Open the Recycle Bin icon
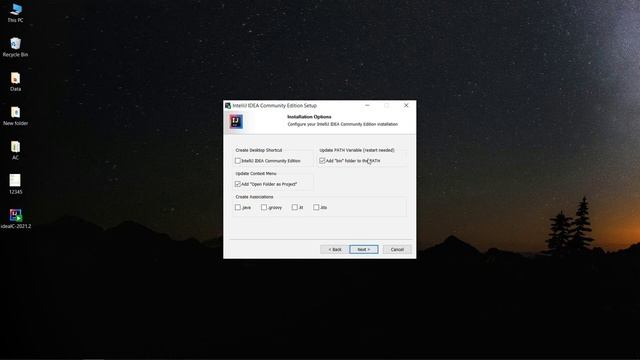Viewport: 640px width, 360px height. pos(16,47)
